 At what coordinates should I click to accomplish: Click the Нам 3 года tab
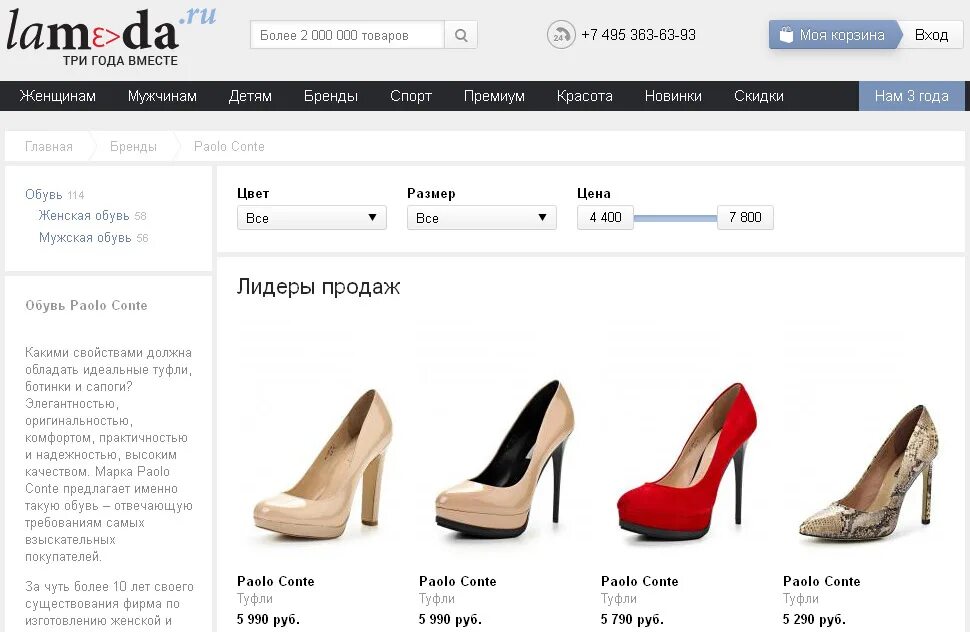coord(911,96)
